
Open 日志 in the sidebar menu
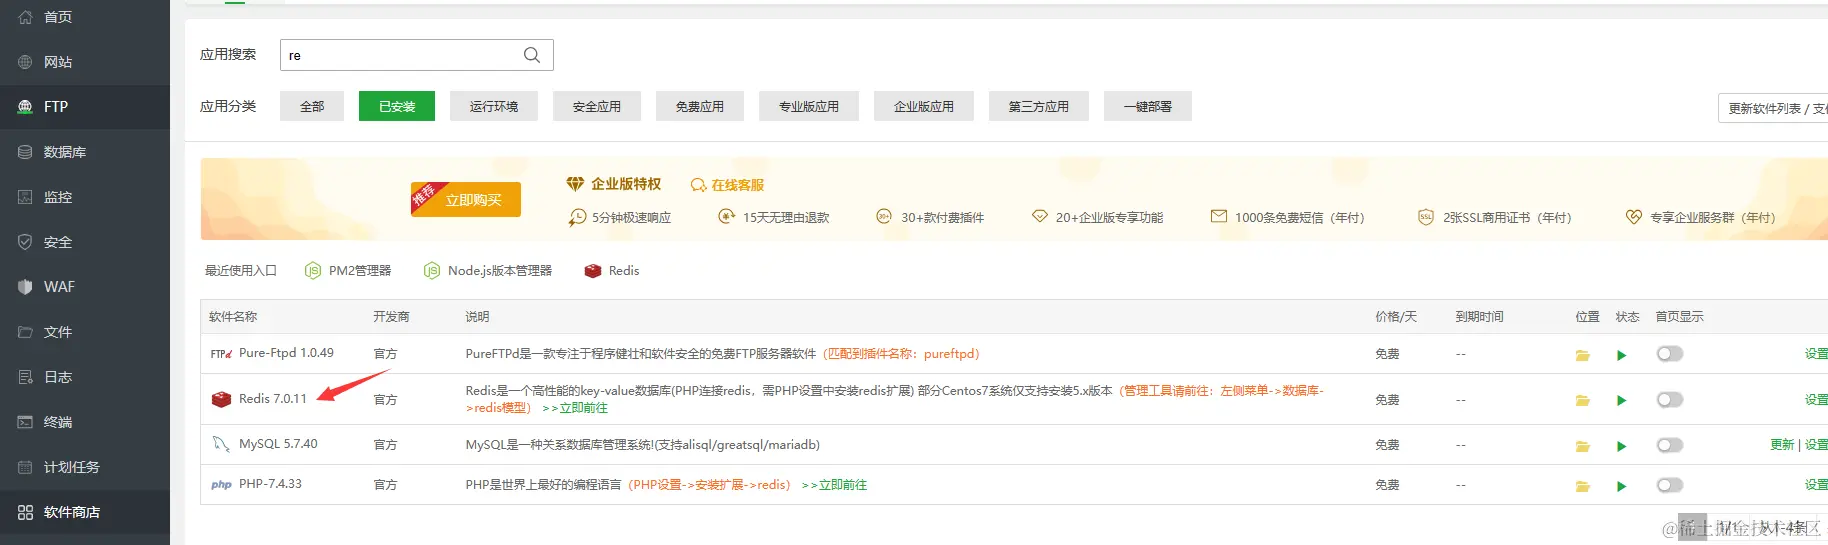85,377
